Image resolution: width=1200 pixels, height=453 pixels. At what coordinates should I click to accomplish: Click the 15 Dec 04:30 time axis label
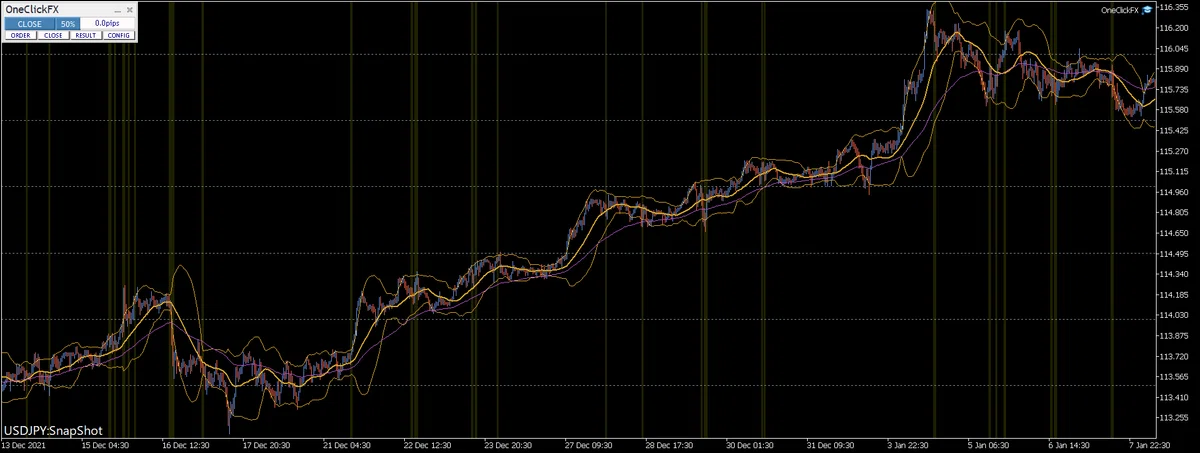click(103, 445)
